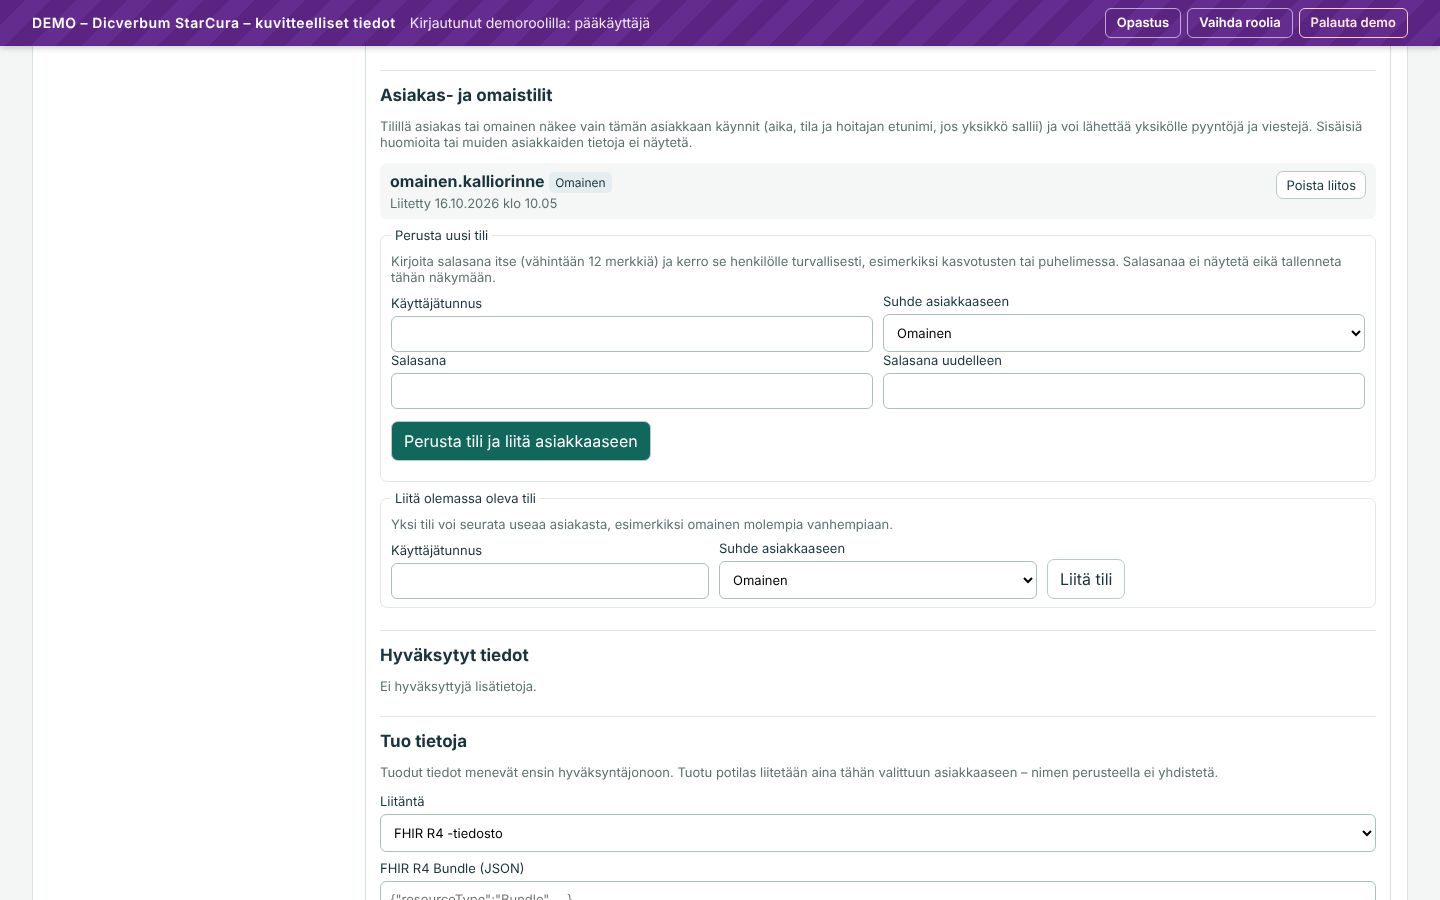Click the Liitäntä field label
Screen dimensions: 1440x900
click(402, 801)
